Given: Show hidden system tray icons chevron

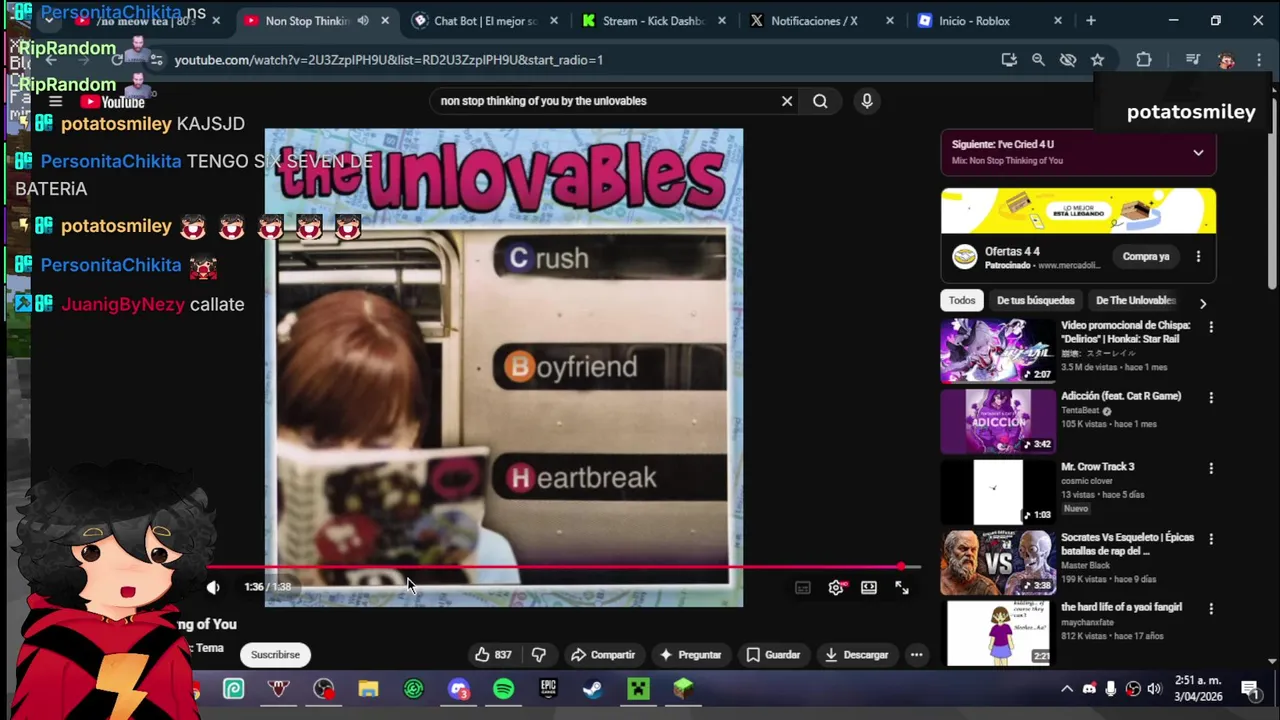Looking at the screenshot, I should point(1067,689).
